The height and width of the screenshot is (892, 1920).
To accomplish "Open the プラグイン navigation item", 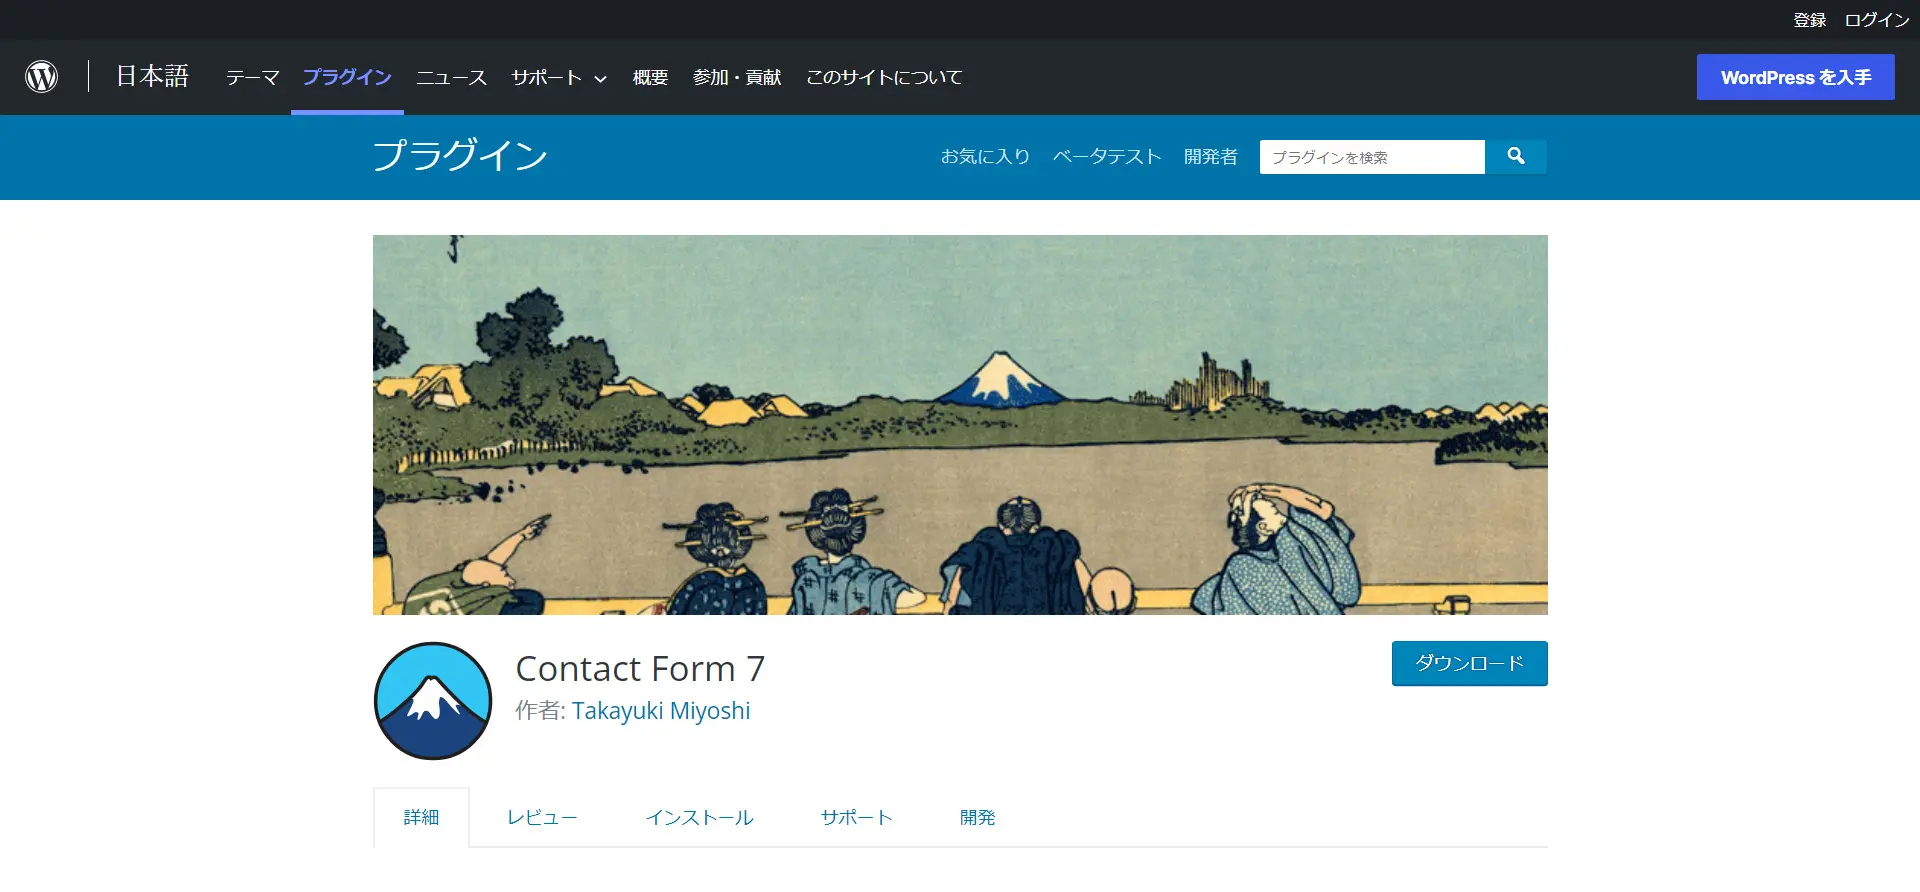I will pyautogui.click(x=347, y=77).
